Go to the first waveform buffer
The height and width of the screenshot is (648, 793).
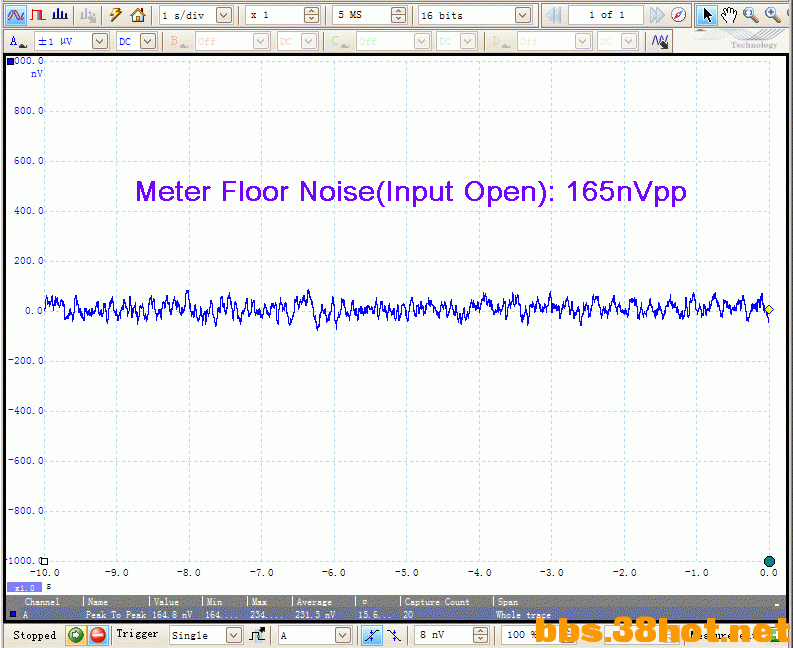click(554, 15)
